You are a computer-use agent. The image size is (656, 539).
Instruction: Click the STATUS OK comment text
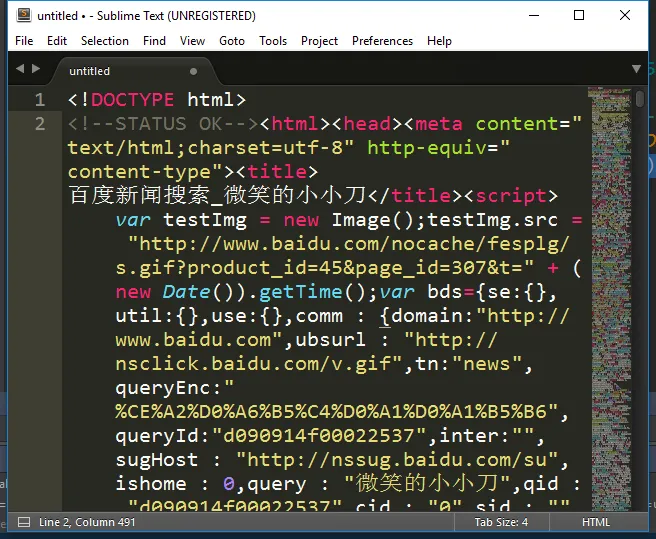click(x=163, y=124)
